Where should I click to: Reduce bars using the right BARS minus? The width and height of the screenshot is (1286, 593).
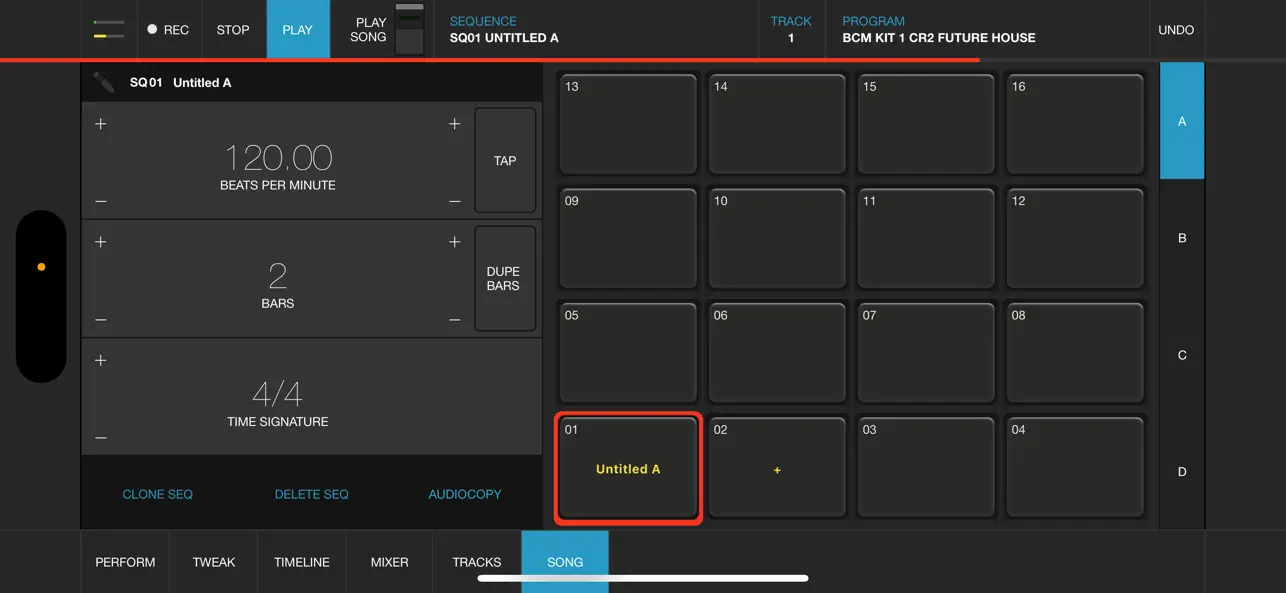(455, 320)
